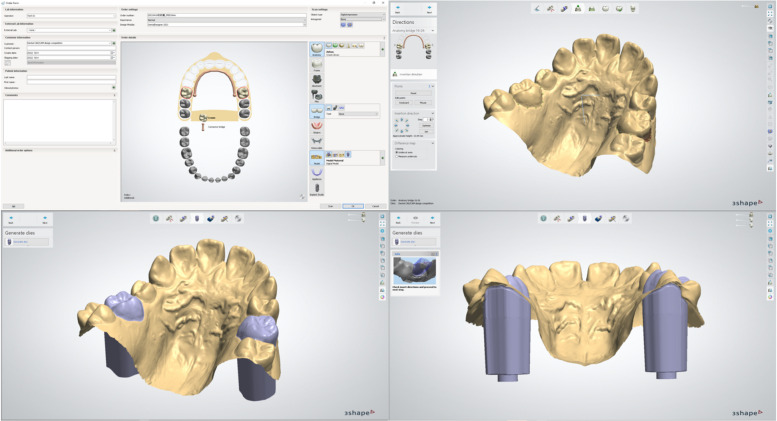Select the Anatomy restoration type icon
The height and width of the screenshot is (421, 777).
point(317,47)
